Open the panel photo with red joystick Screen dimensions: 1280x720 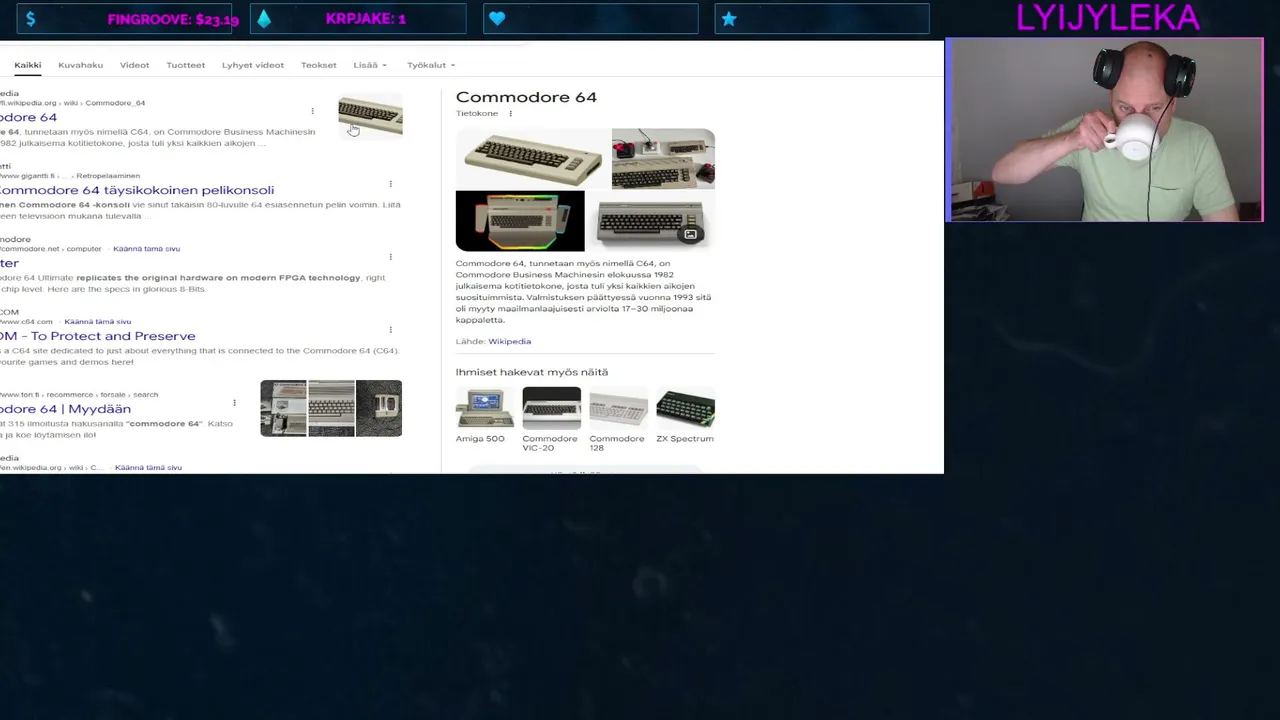(x=663, y=159)
